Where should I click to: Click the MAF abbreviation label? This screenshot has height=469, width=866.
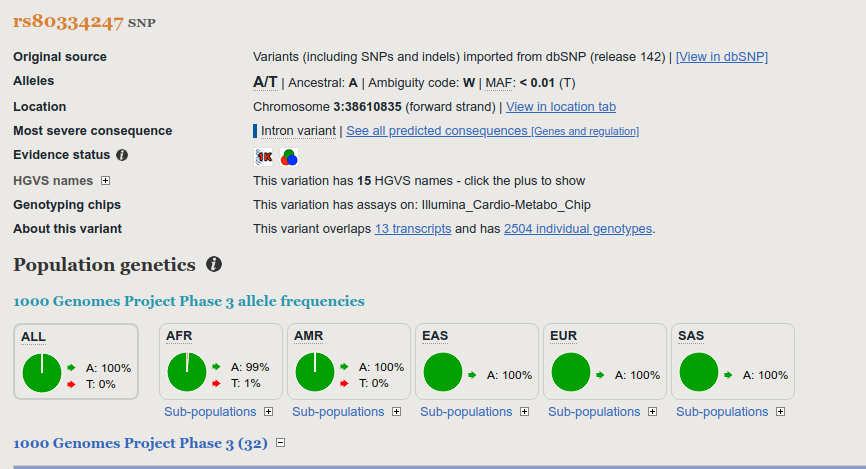click(499, 83)
